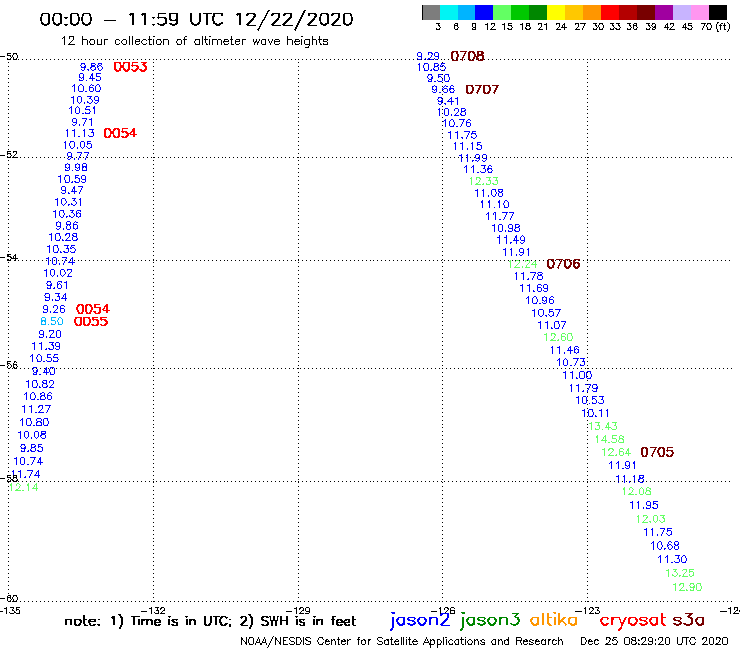Click the date title 00:00 – 11:59 UTC 12/22/2020

point(196,19)
